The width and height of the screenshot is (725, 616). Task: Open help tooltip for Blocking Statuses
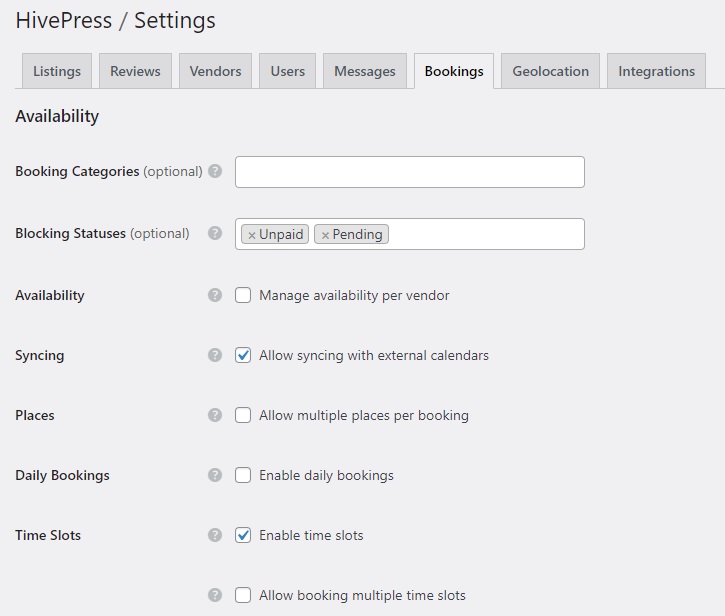tap(215, 233)
